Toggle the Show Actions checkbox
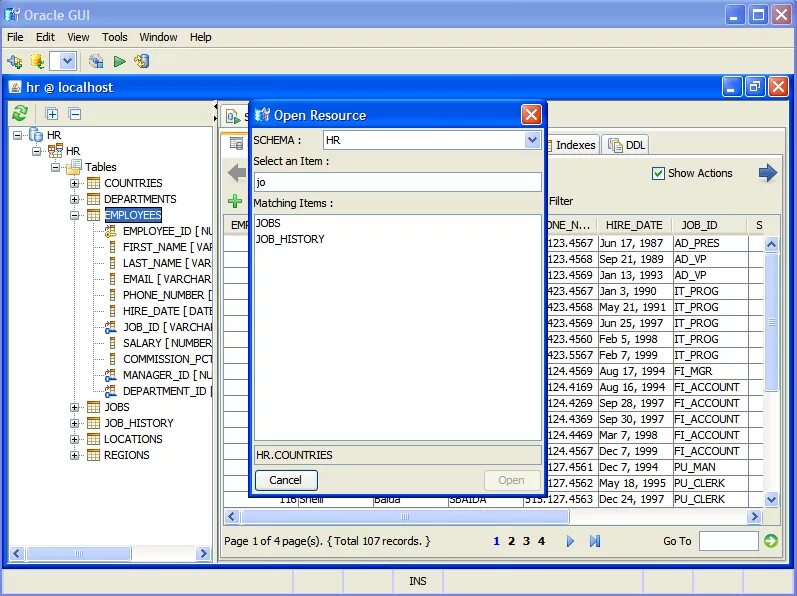The image size is (797, 596). (x=658, y=173)
